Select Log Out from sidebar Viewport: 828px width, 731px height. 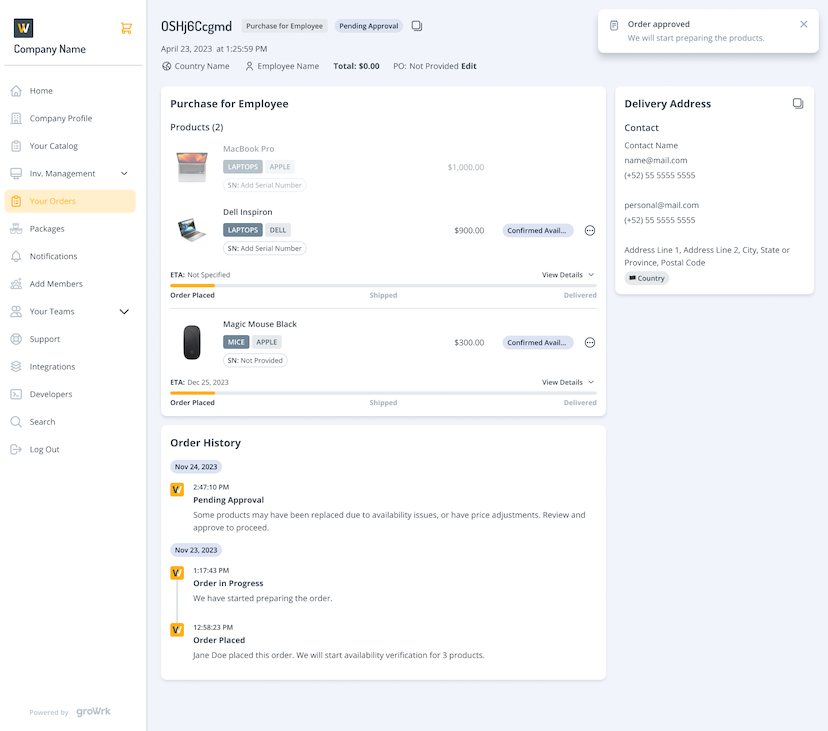click(44, 449)
